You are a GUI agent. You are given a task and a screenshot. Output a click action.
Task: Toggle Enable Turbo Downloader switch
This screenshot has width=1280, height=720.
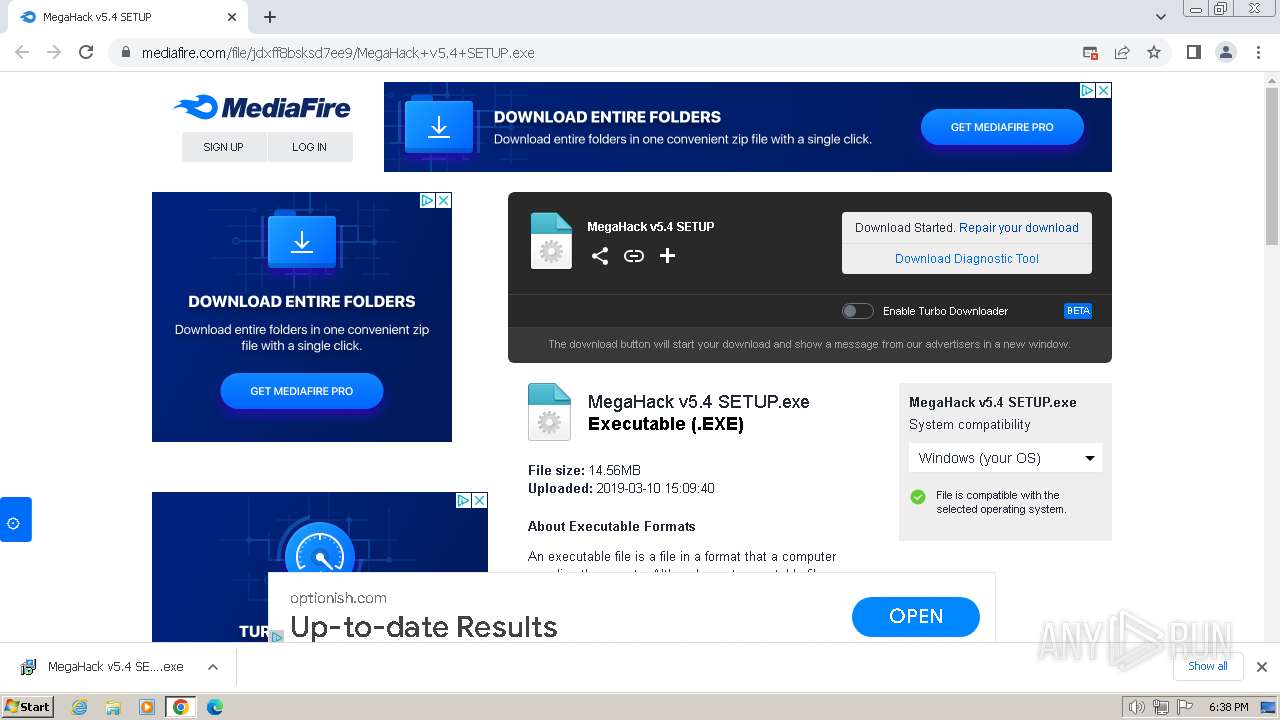pyautogui.click(x=857, y=311)
